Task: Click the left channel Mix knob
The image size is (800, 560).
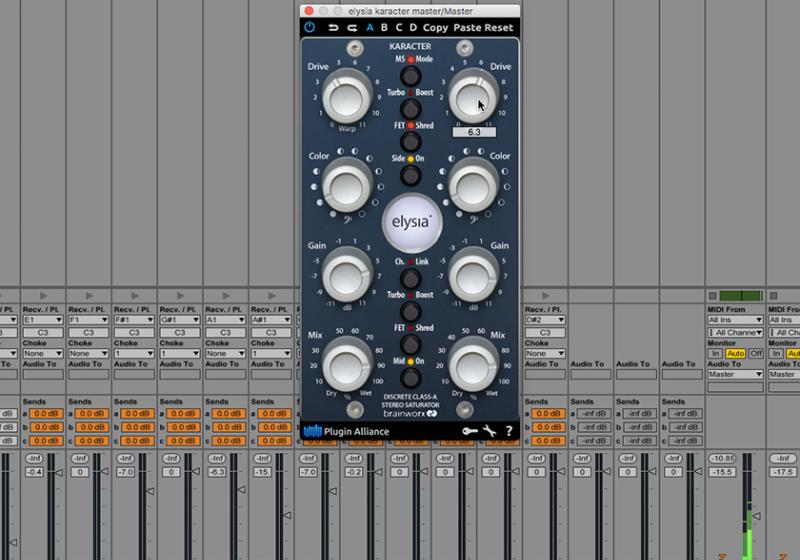Action: click(x=347, y=365)
